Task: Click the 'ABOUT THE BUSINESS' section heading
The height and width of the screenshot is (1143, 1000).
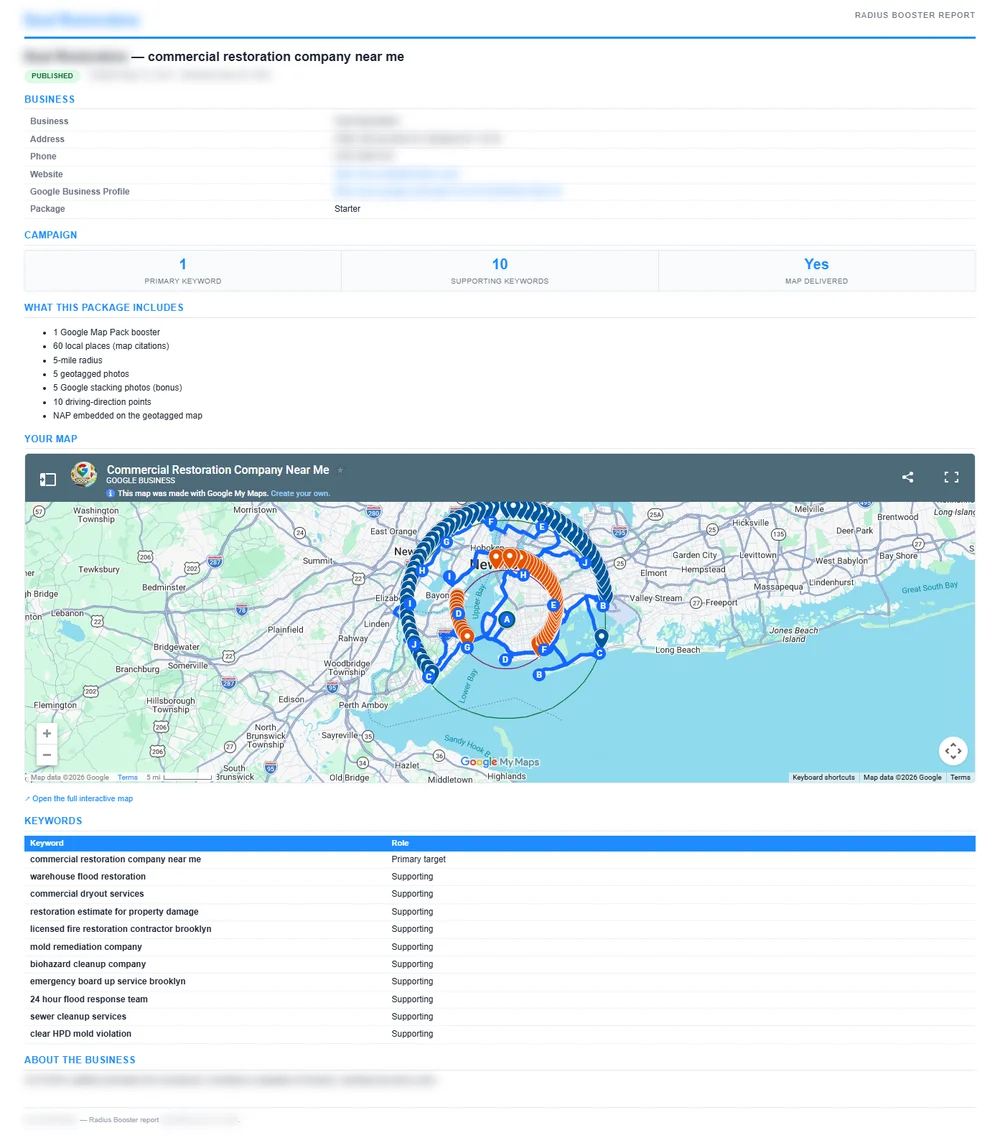Action: coord(80,1061)
